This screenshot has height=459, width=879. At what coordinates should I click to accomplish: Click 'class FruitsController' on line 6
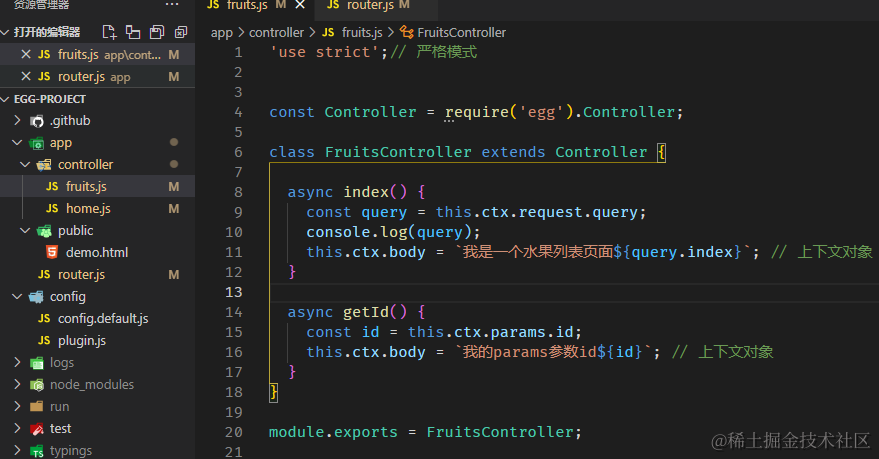coord(370,152)
